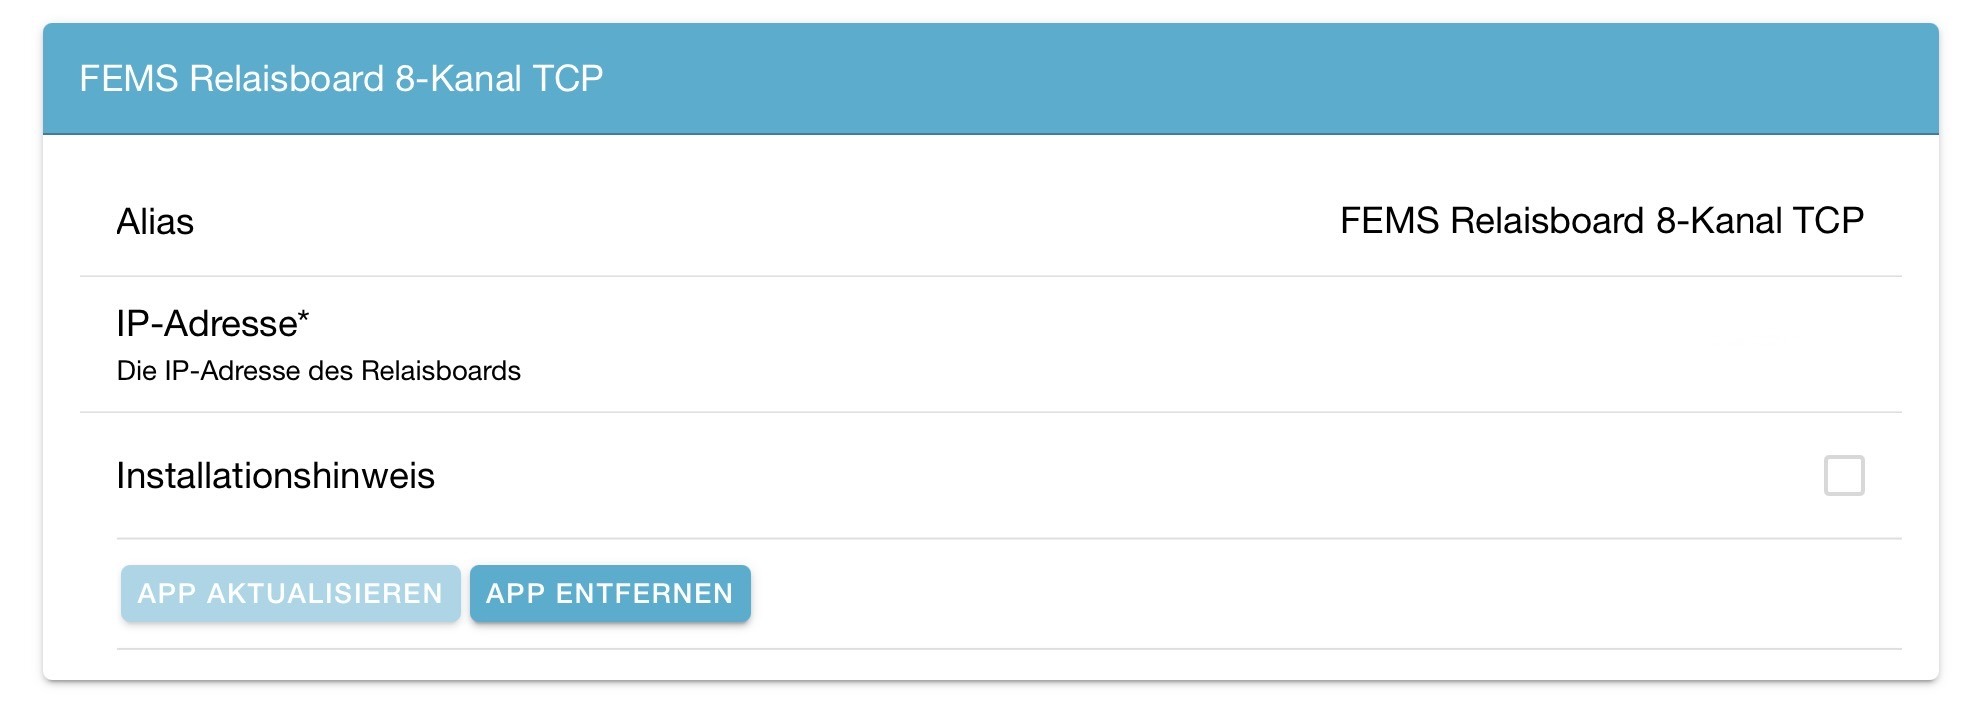
Task: Click the word 'FEMS' in the header title
Action: click(128, 78)
